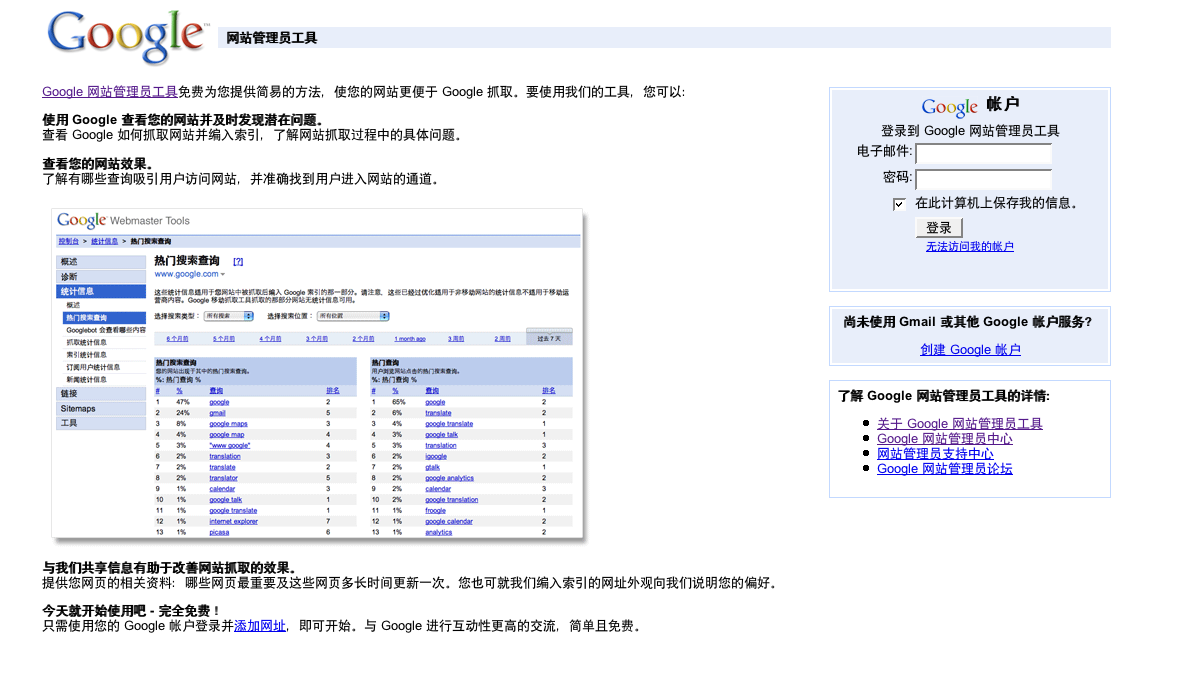1182x683 pixels.
Task: Expand the www.google.com site selector arrow
Action: coord(223,274)
